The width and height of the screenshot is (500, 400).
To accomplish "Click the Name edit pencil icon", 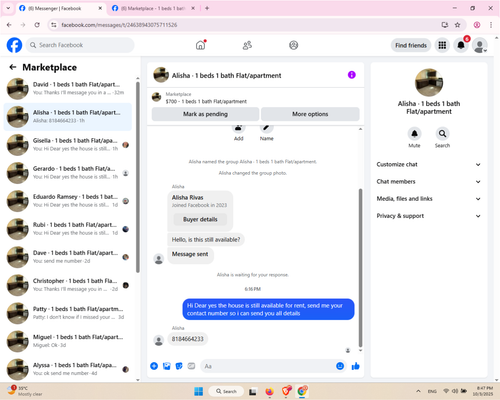I will [x=266, y=128].
